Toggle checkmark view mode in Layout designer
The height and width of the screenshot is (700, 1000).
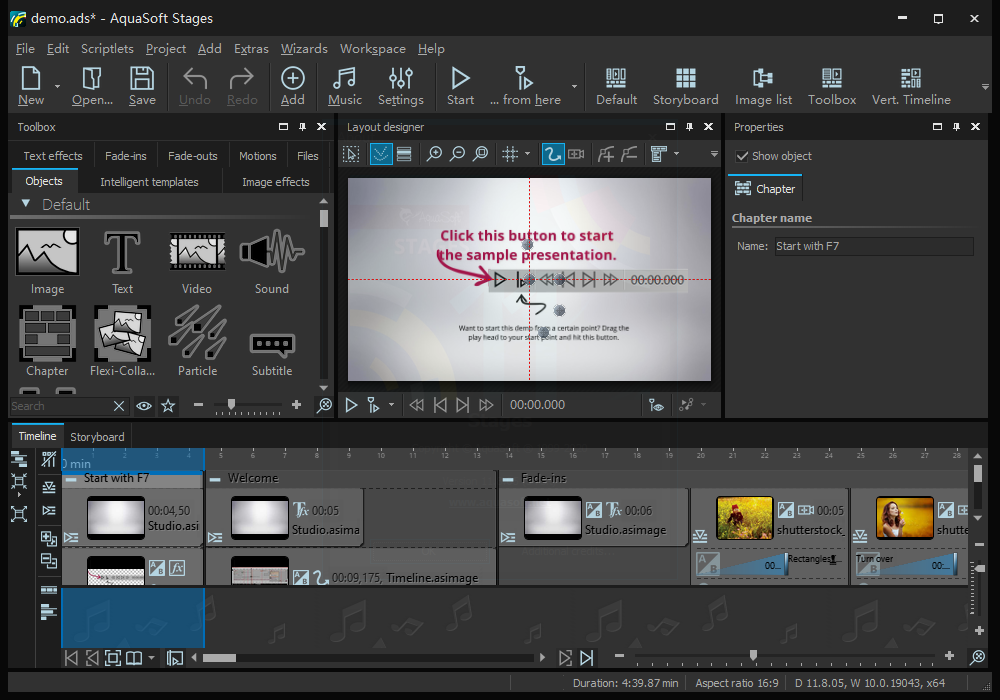(x=381, y=154)
